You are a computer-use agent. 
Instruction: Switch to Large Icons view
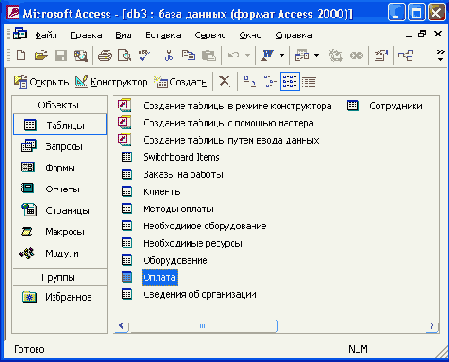(249, 81)
